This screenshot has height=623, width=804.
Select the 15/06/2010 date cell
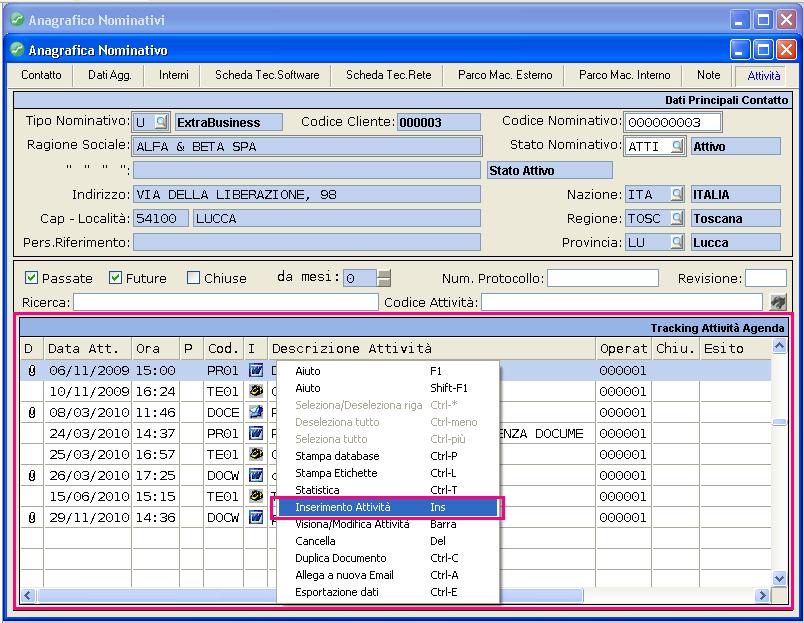click(x=88, y=496)
